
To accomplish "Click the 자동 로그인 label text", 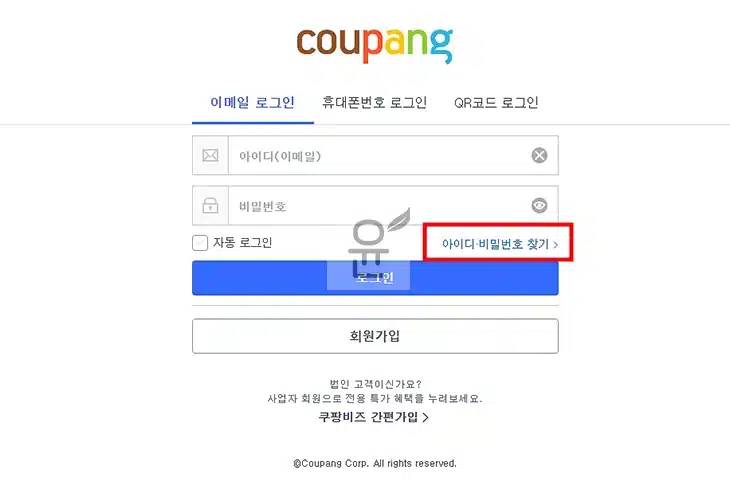I will coord(243,242).
